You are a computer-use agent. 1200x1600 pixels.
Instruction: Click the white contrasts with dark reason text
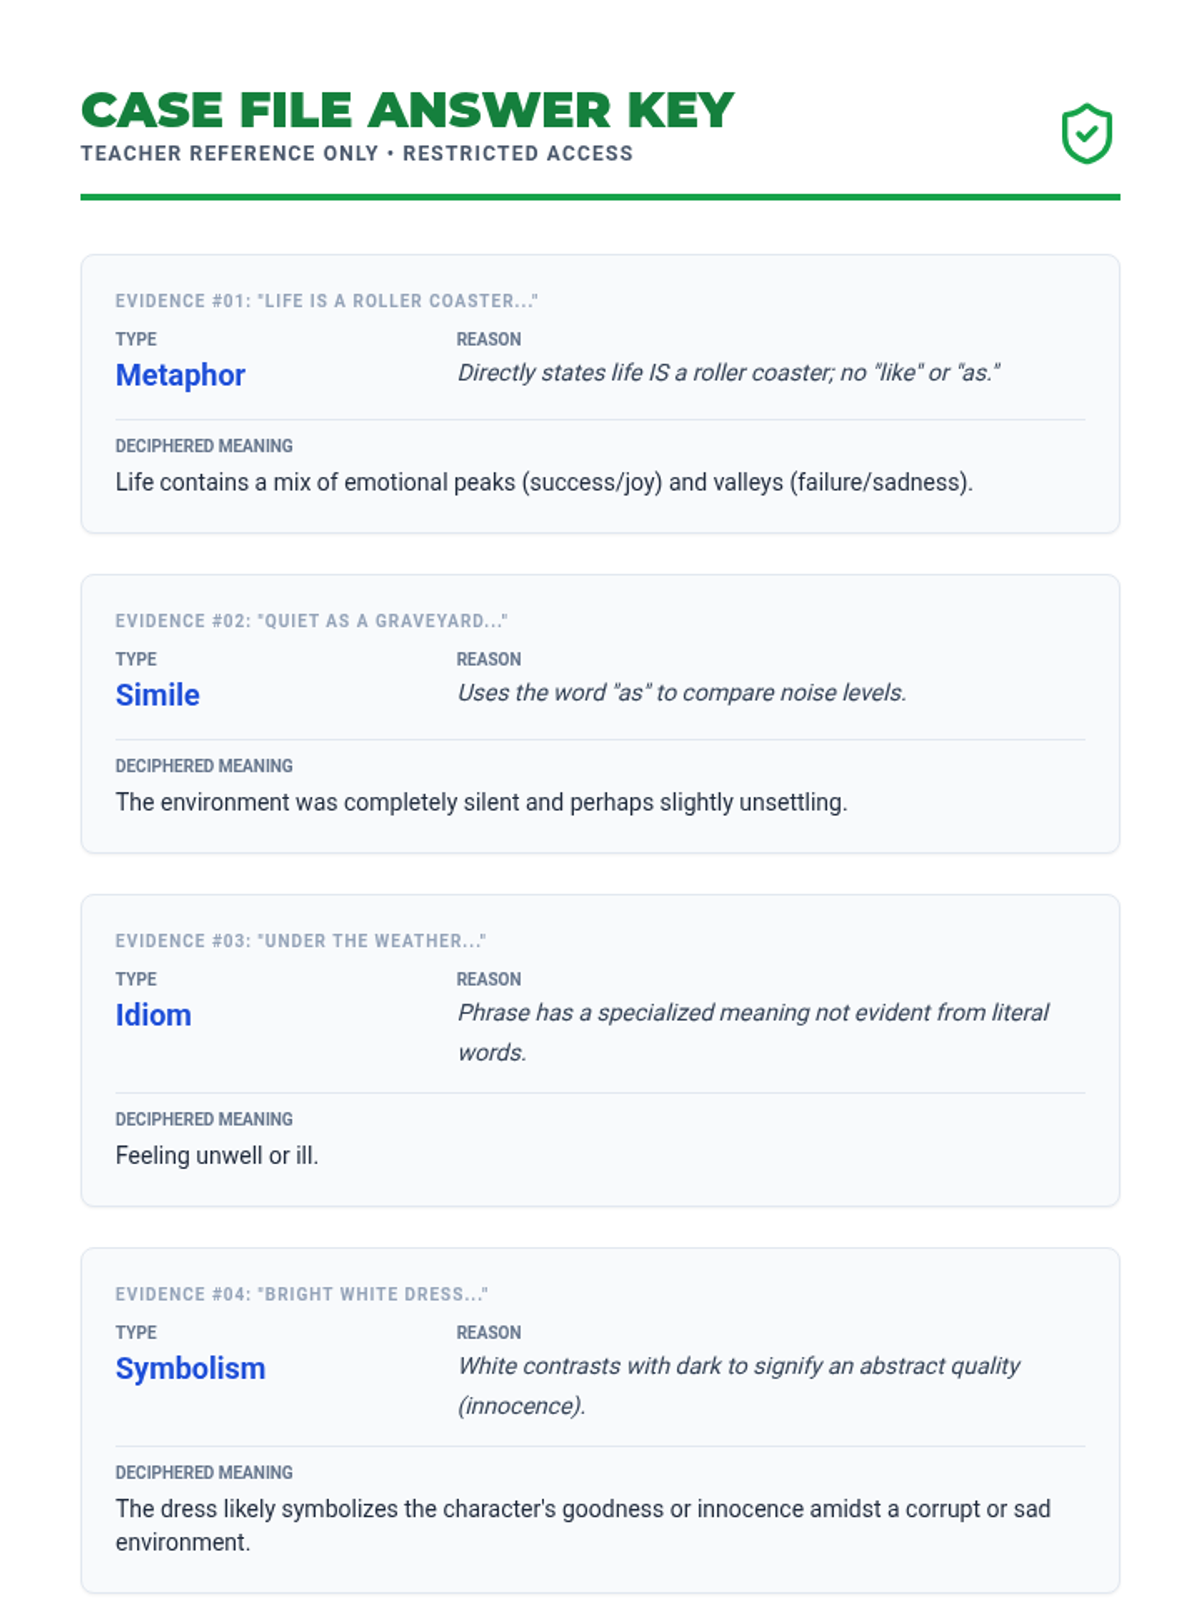(x=739, y=1385)
